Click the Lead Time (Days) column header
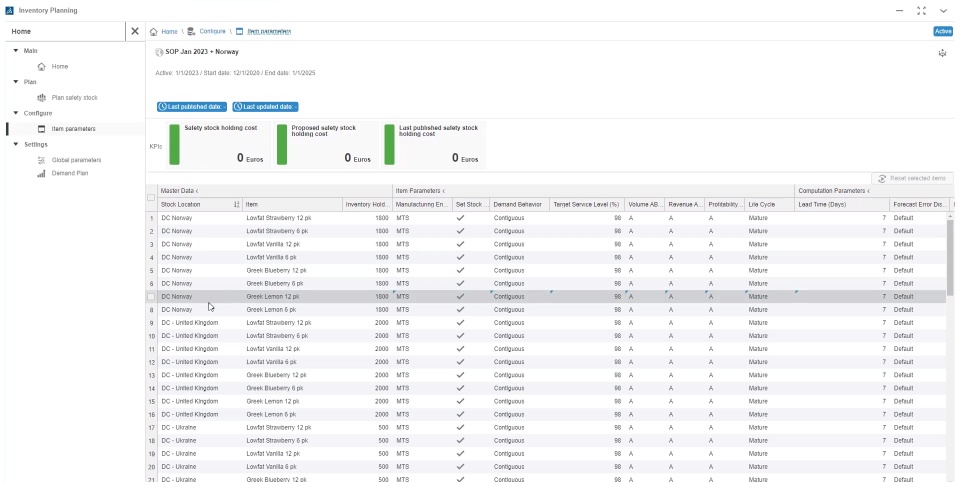Screen dimensions: 960x482 [842, 205]
